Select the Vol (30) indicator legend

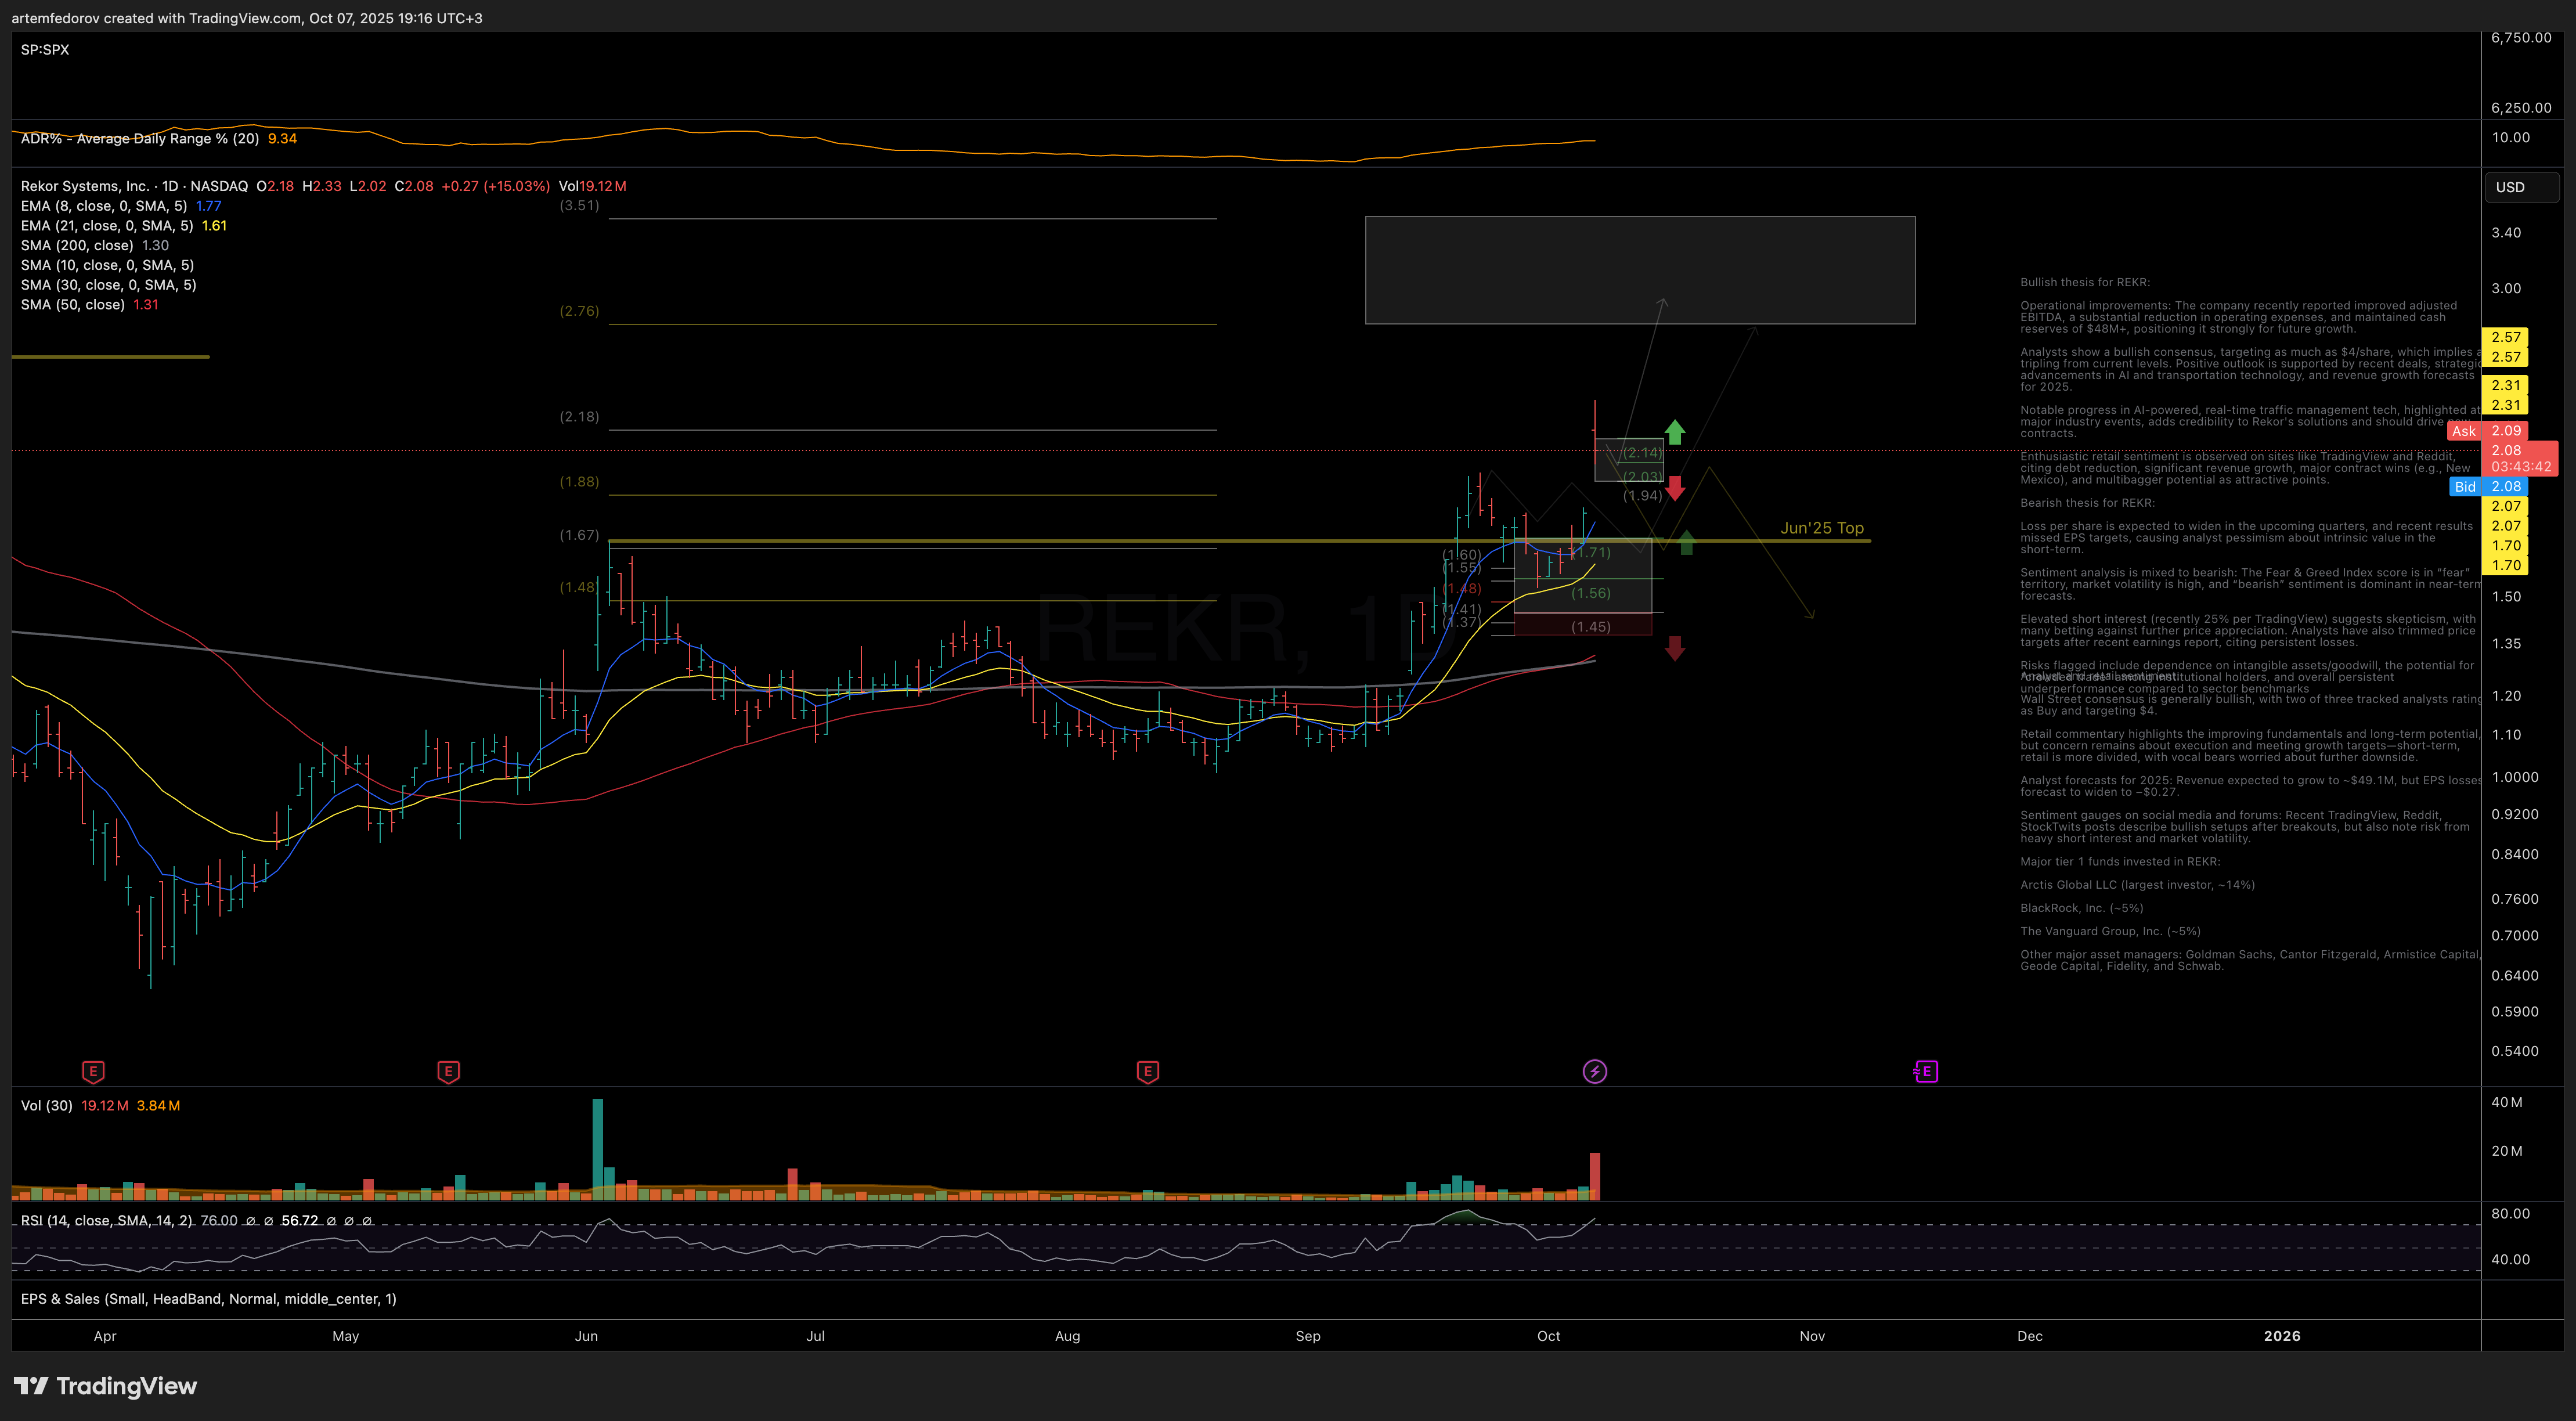click(100, 1106)
